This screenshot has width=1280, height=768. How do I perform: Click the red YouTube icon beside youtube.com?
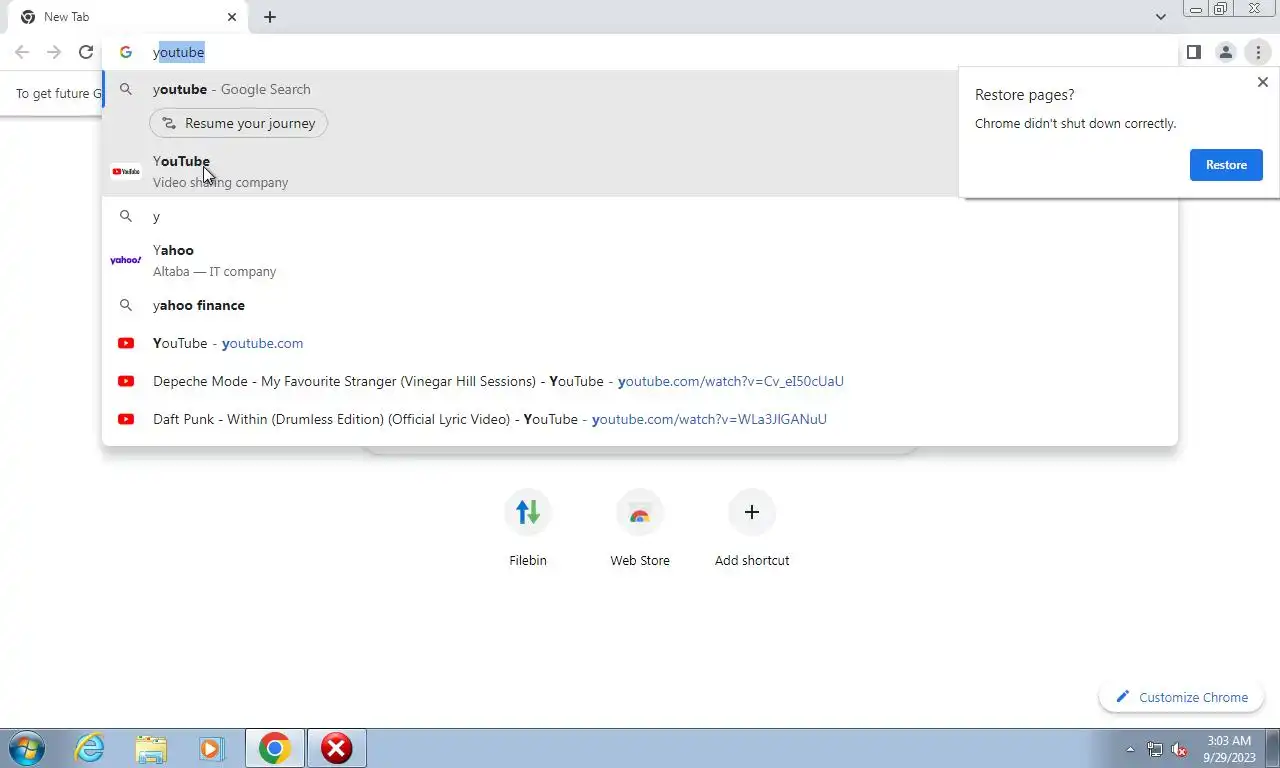(126, 343)
